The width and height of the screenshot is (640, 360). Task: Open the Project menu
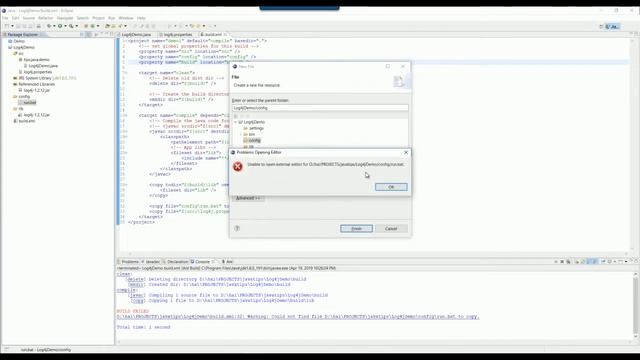point(98,18)
